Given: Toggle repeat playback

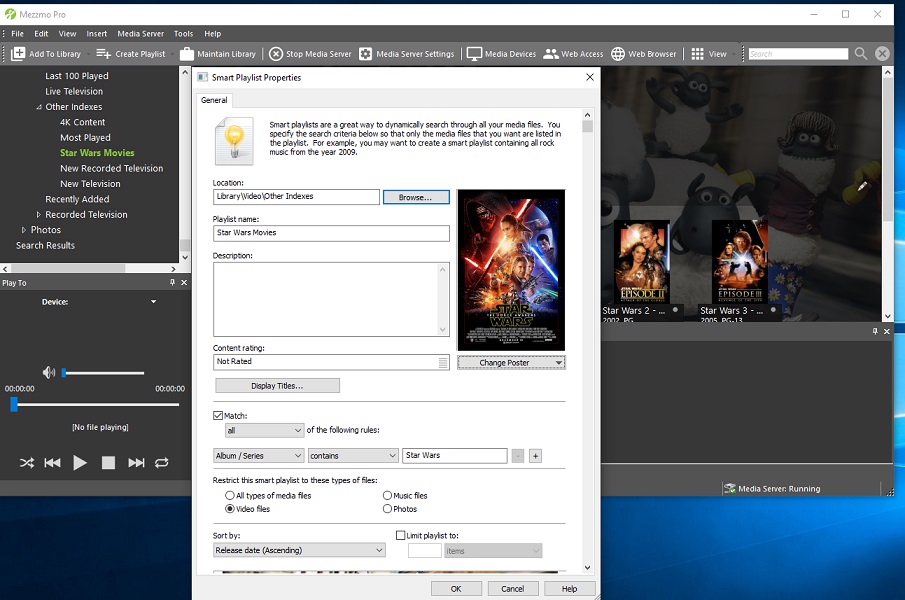Looking at the screenshot, I should coord(162,463).
